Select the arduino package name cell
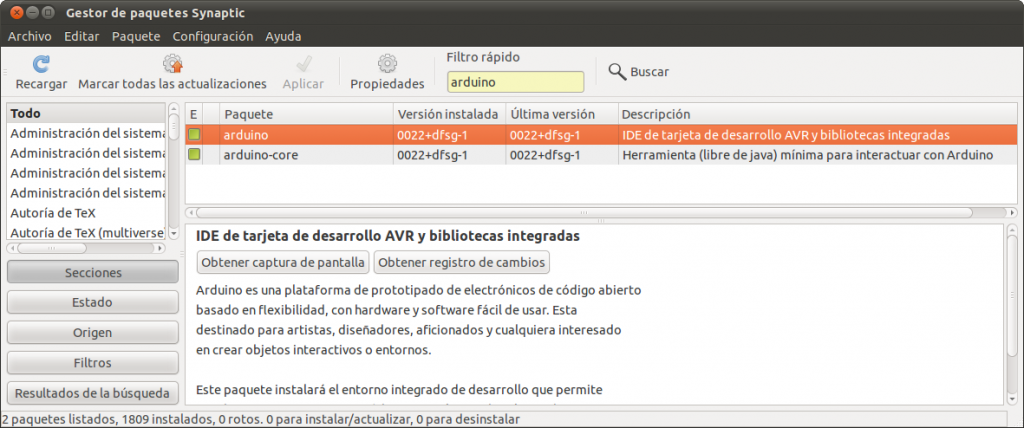The width and height of the screenshot is (1024, 428). (306, 135)
